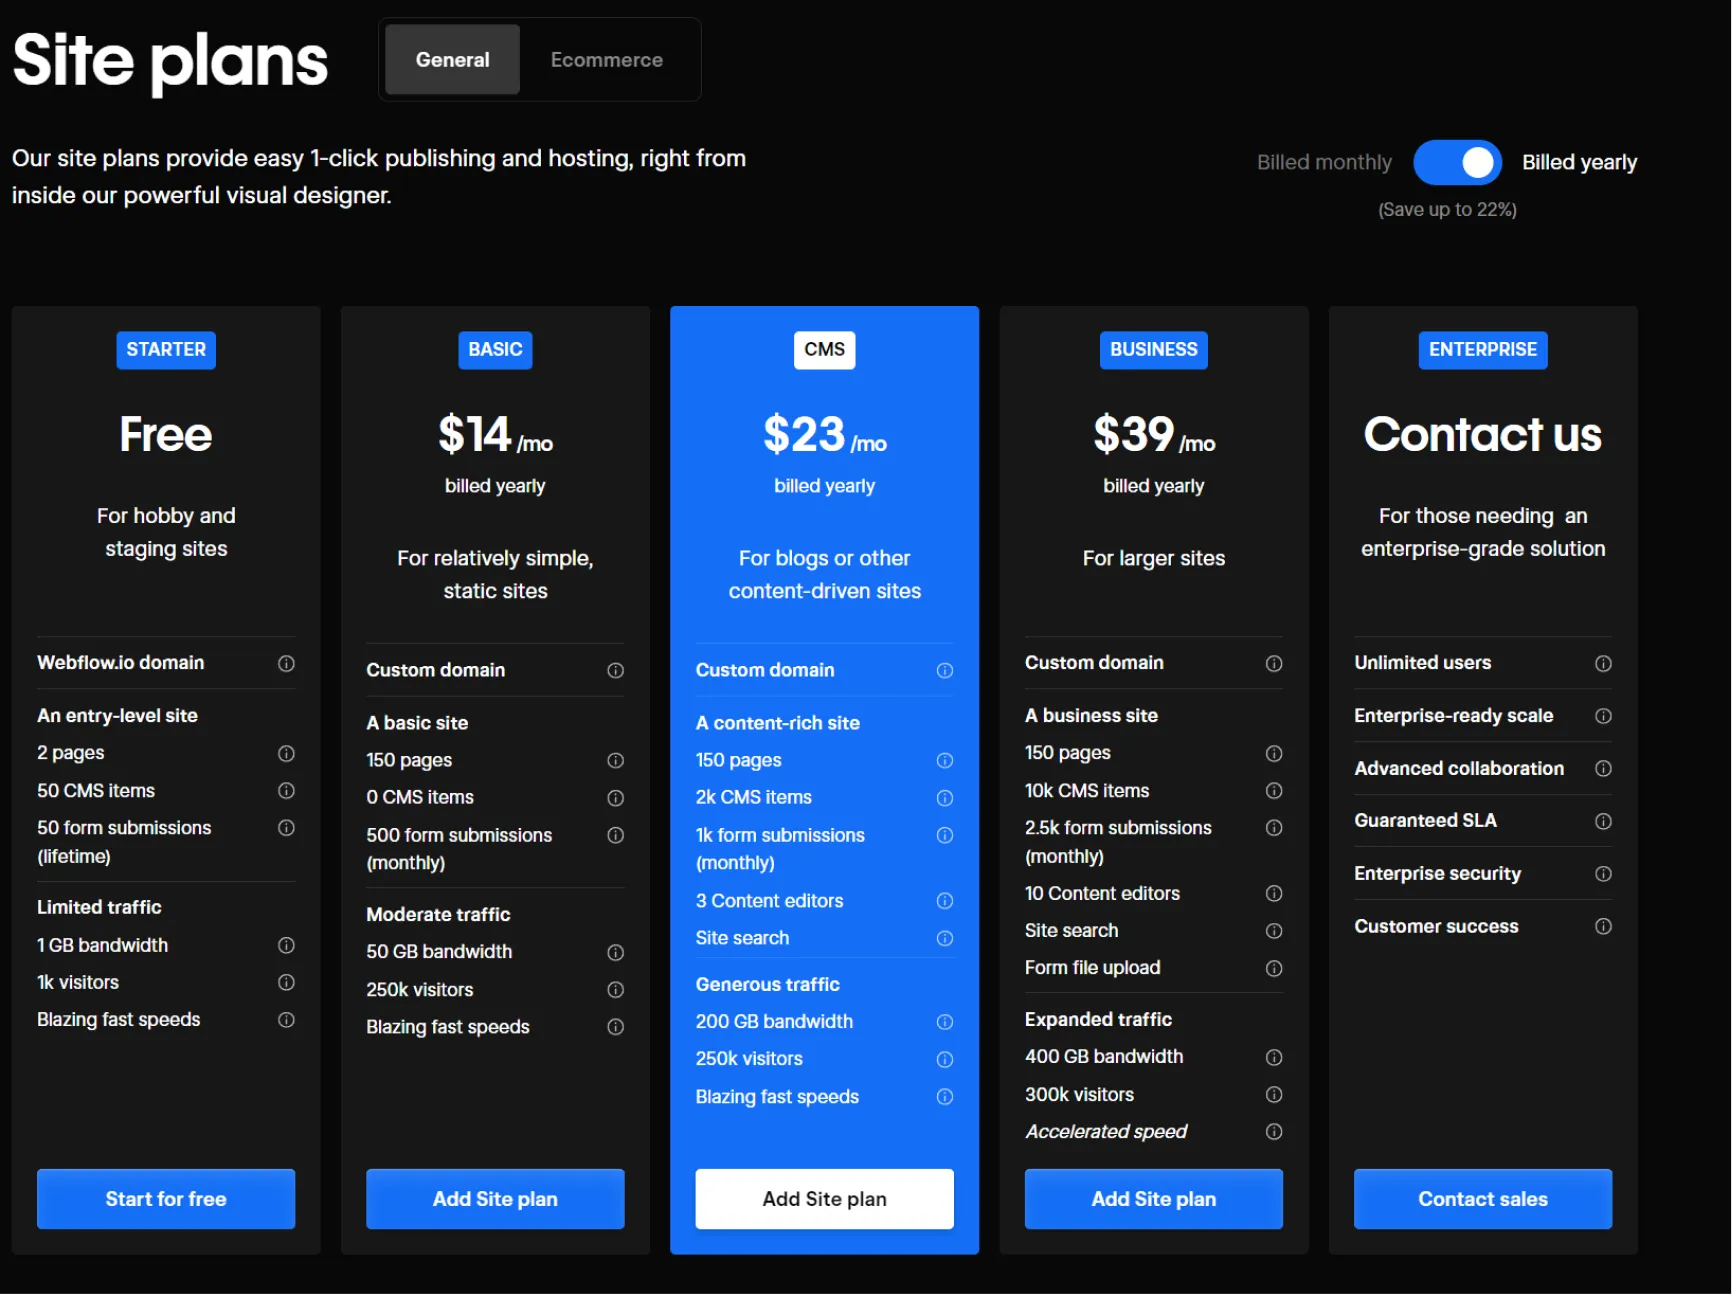Show info for 10 Content editors
Image resolution: width=1732 pixels, height=1294 pixels.
coord(1273,893)
